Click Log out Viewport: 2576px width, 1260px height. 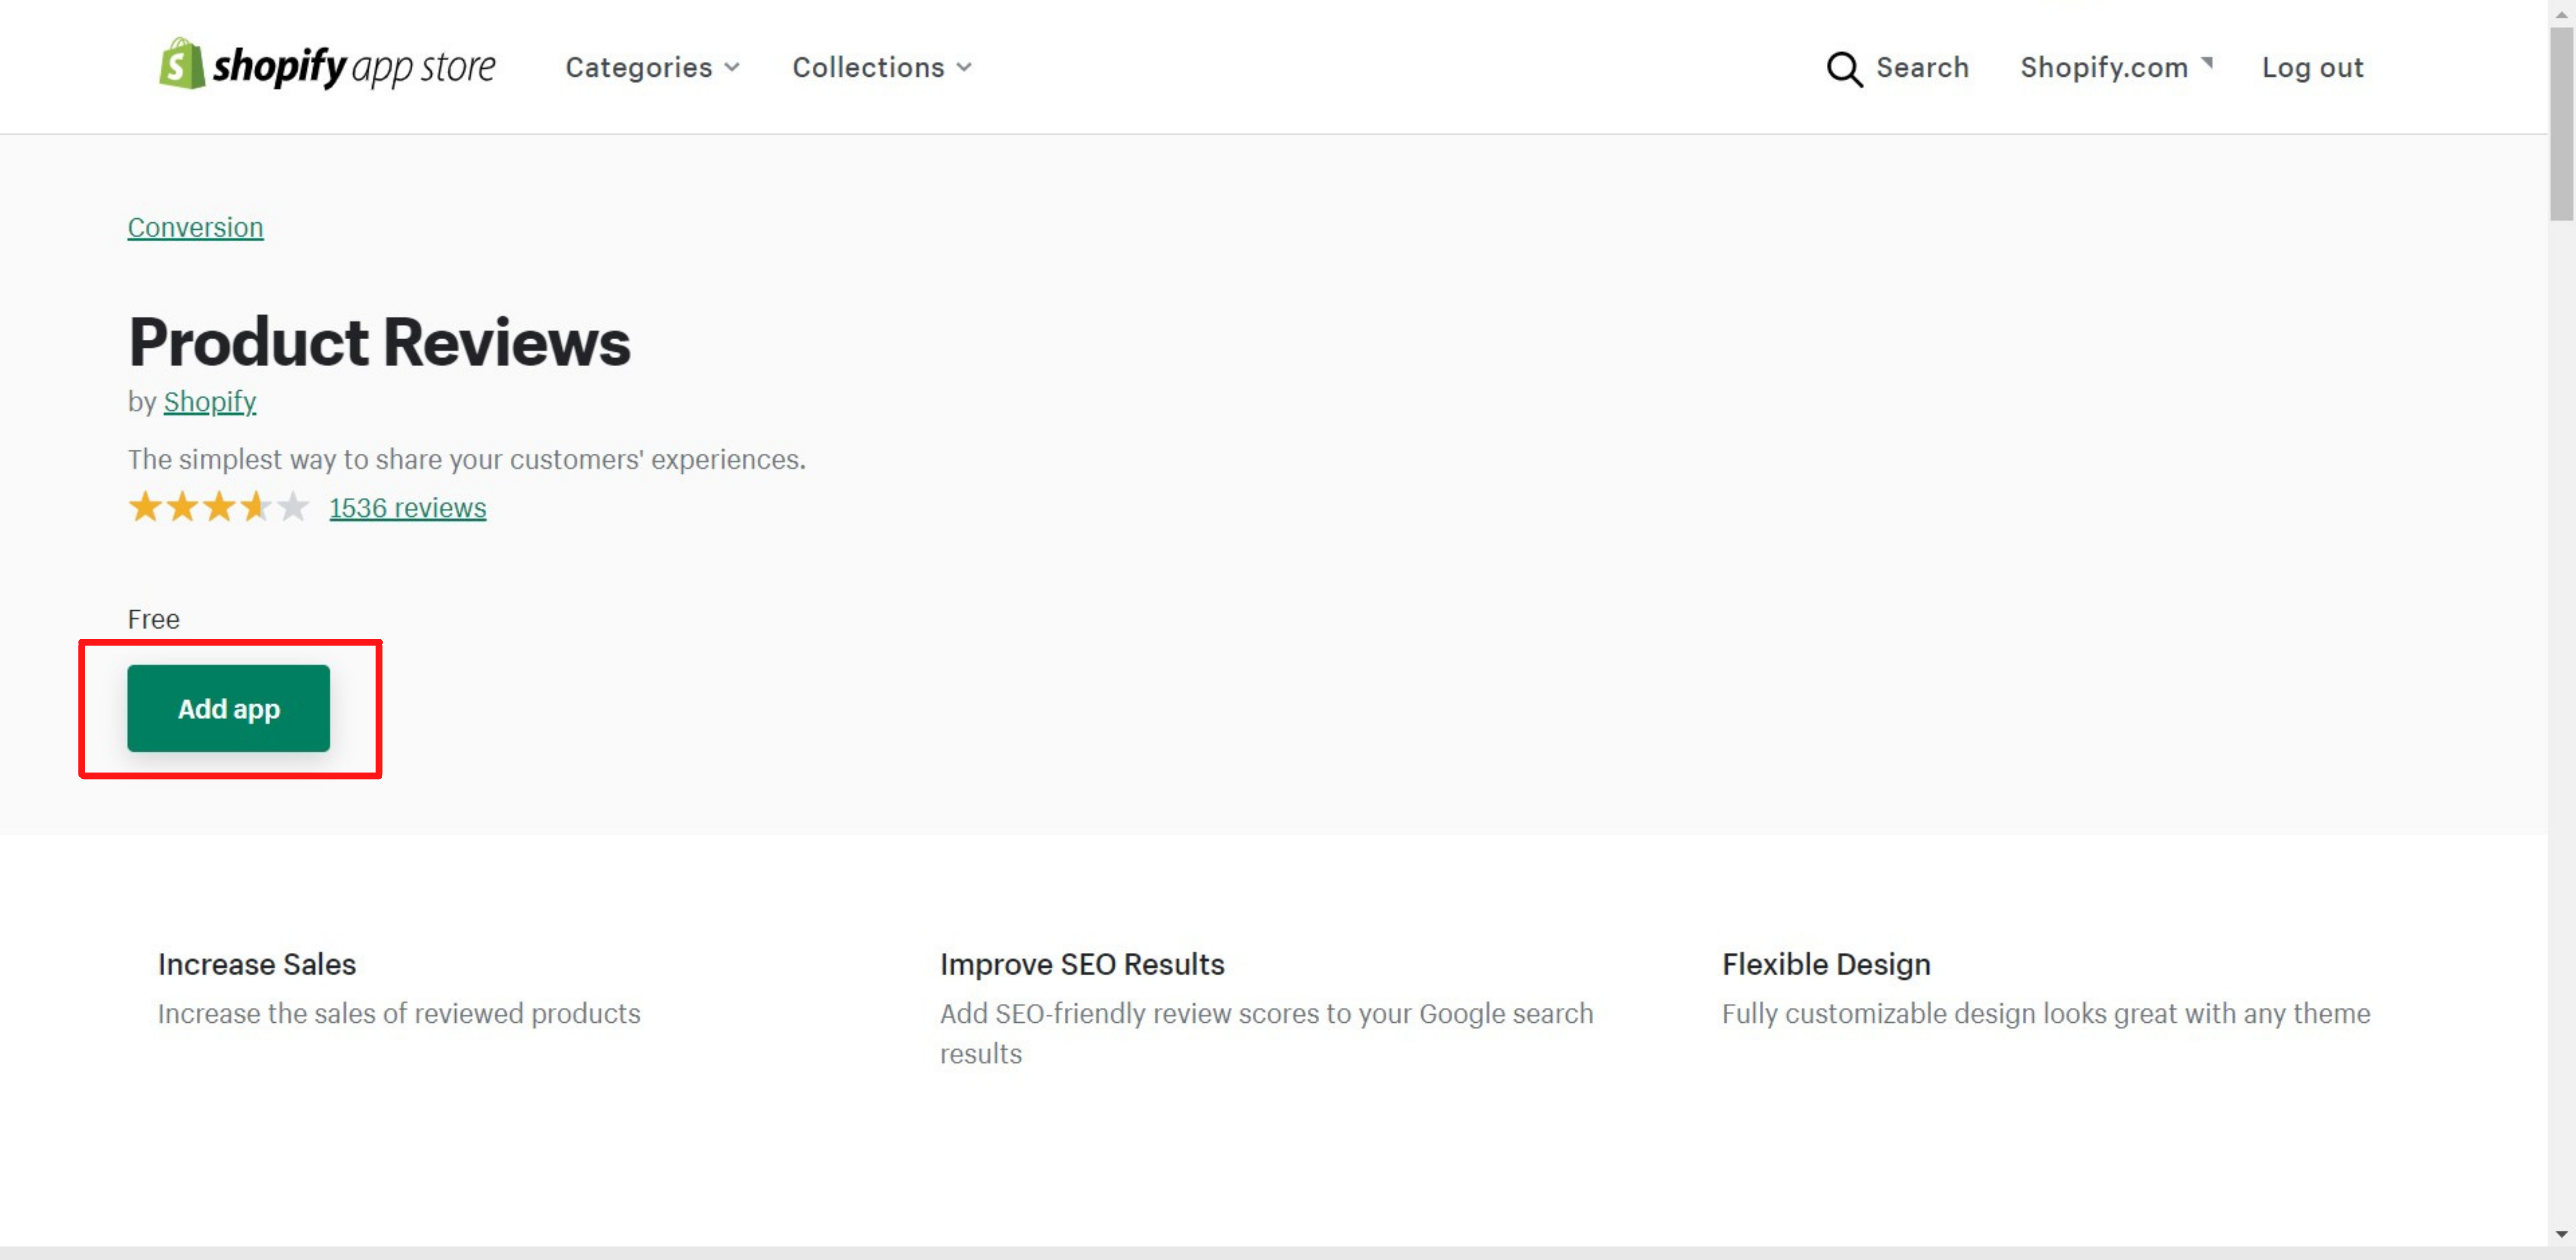click(x=2312, y=67)
